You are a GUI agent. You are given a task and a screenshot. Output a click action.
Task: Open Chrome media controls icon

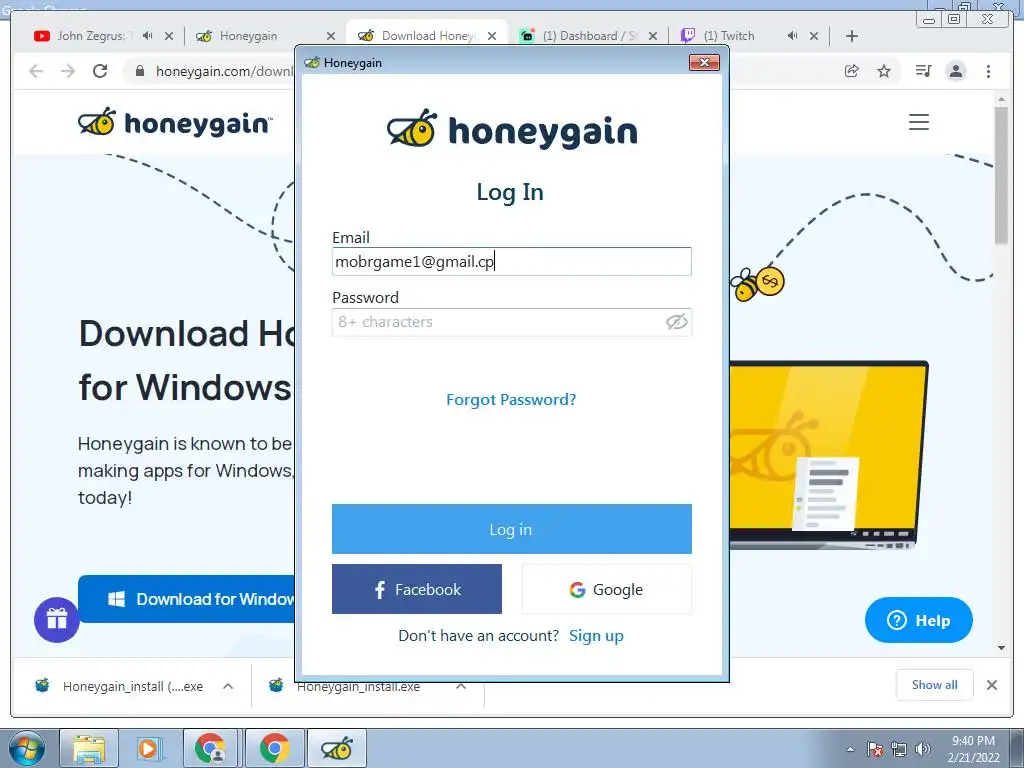point(923,71)
